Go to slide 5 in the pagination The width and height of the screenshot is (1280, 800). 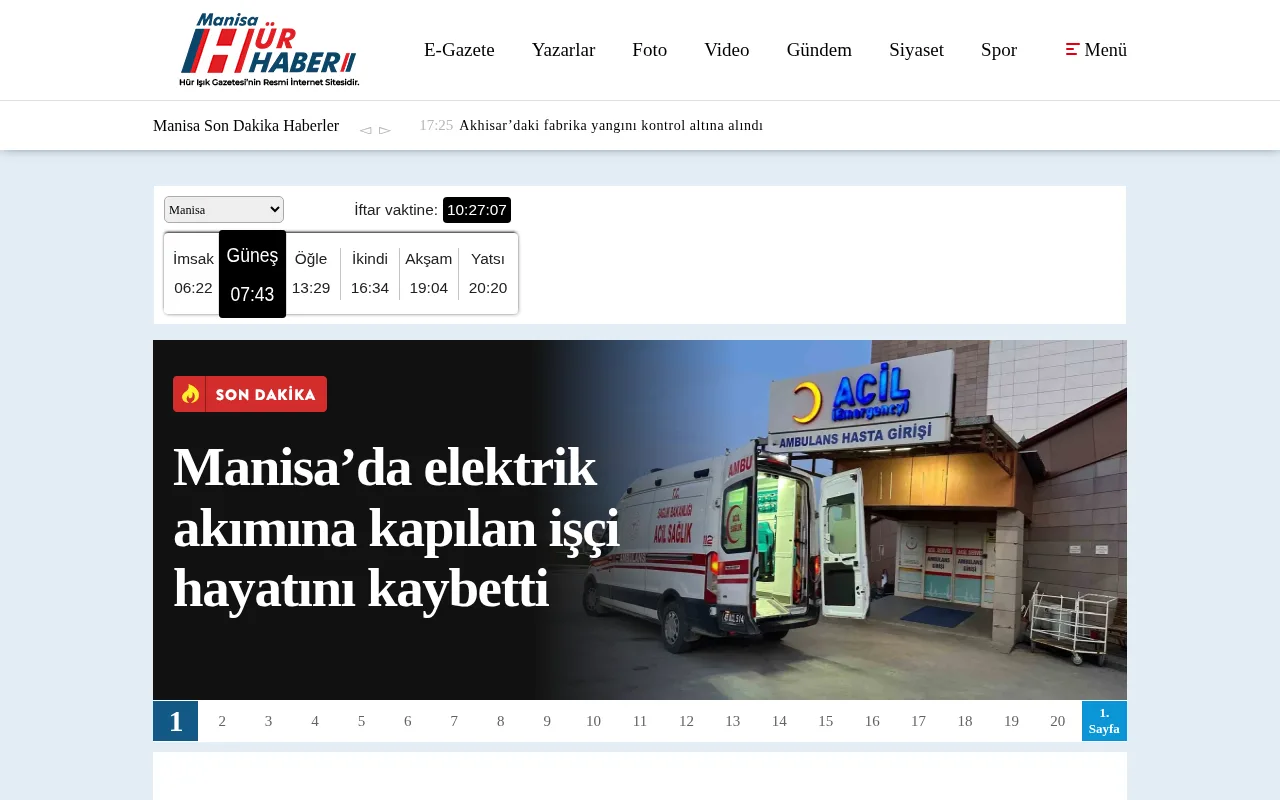coord(361,721)
